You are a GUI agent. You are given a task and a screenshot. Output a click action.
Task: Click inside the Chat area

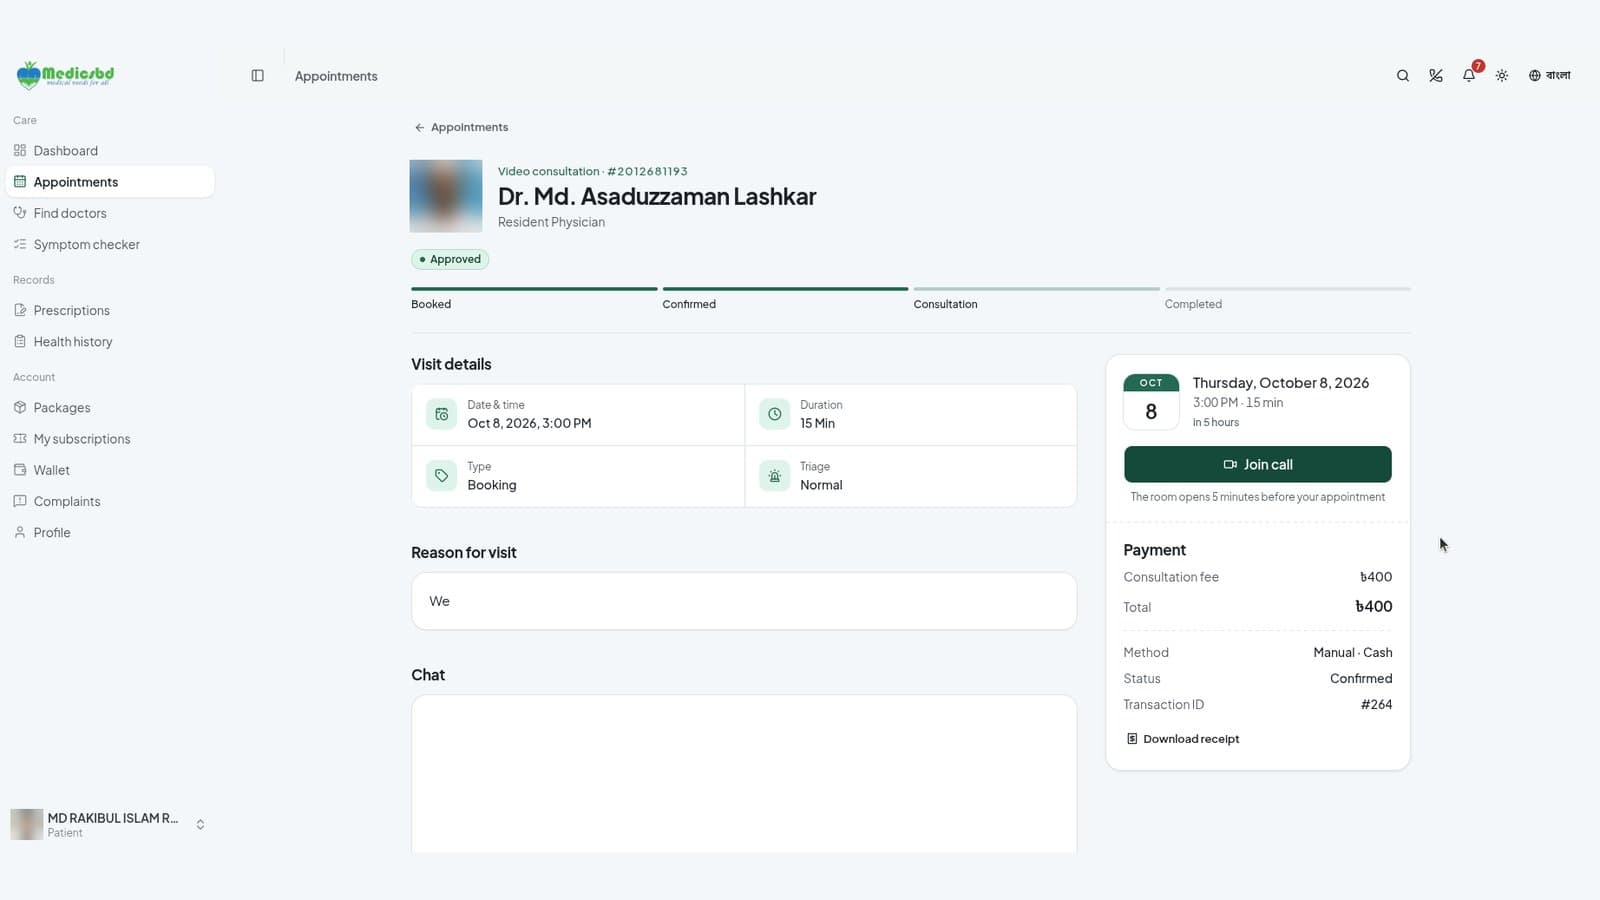pos(744,774)
